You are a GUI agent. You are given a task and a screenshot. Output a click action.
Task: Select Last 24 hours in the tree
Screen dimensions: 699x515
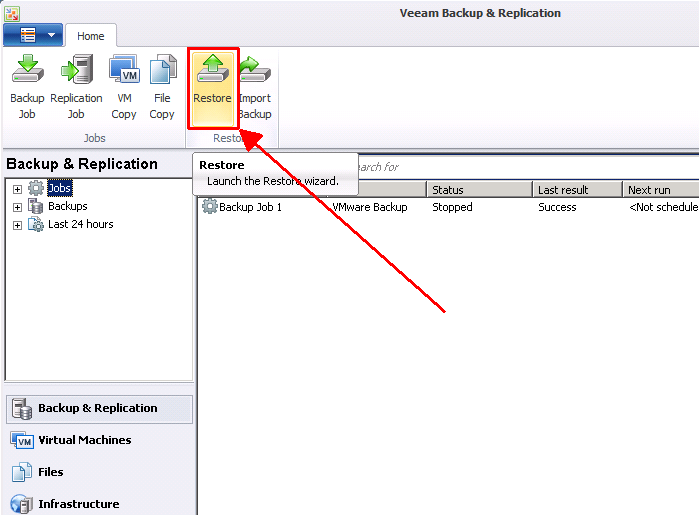(x=81, y=224)
